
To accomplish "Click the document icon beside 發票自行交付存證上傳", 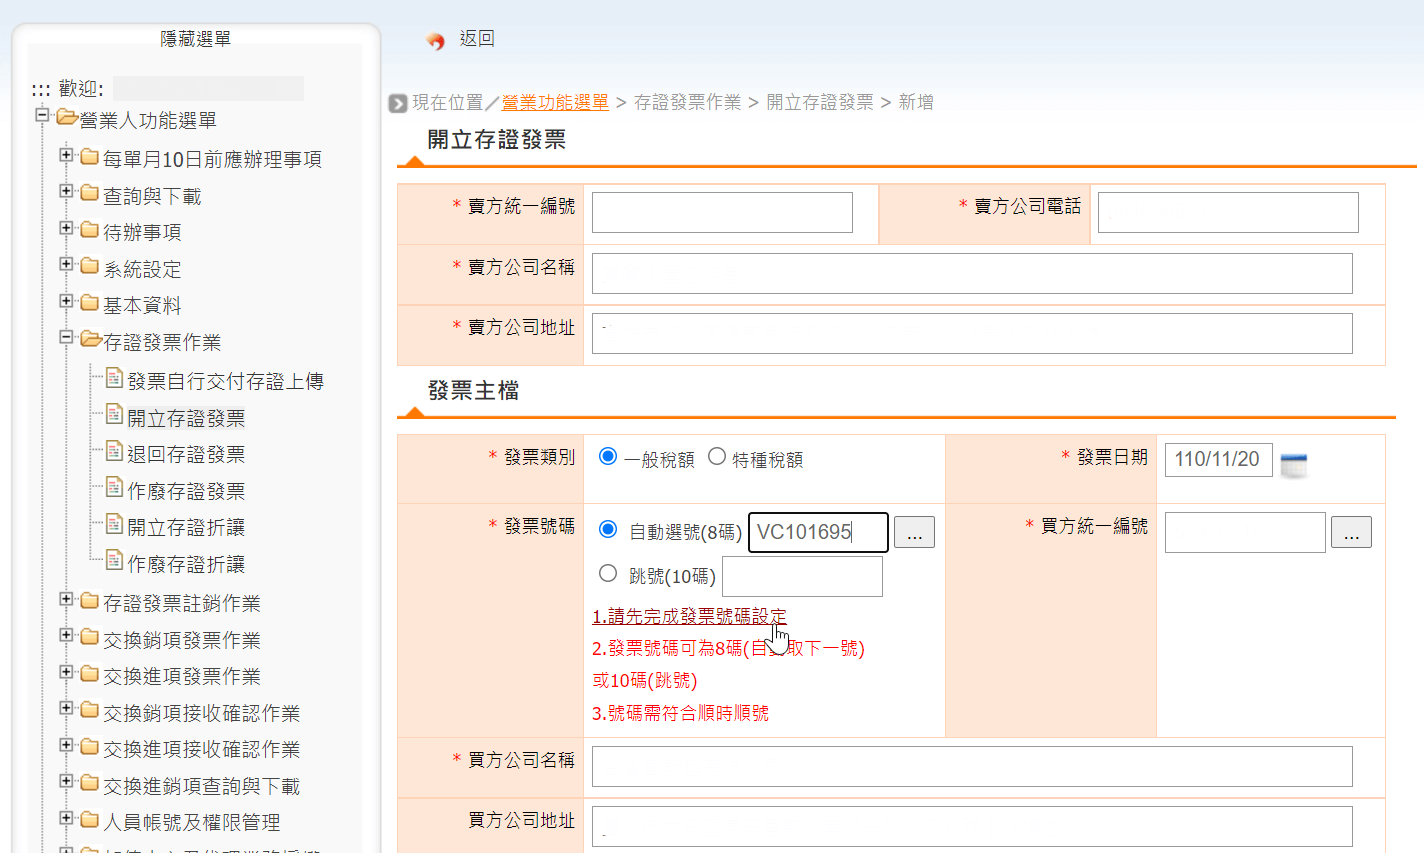I will [115, 379].
